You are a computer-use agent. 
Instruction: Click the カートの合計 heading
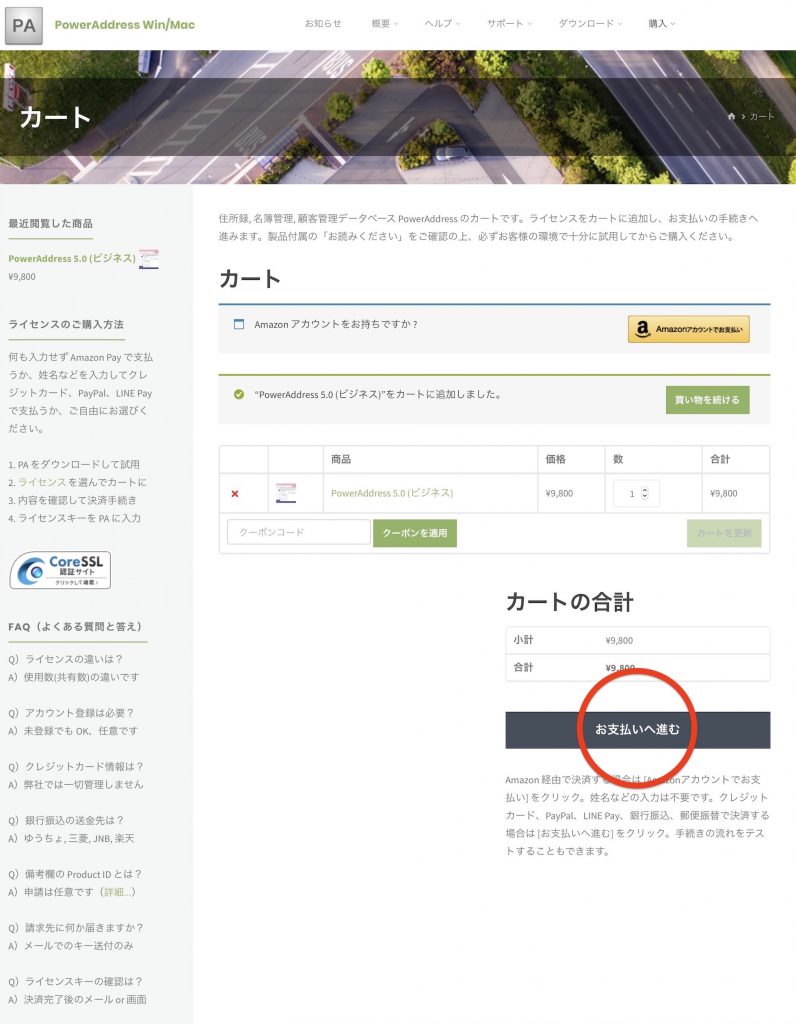[x=569, y=602]
